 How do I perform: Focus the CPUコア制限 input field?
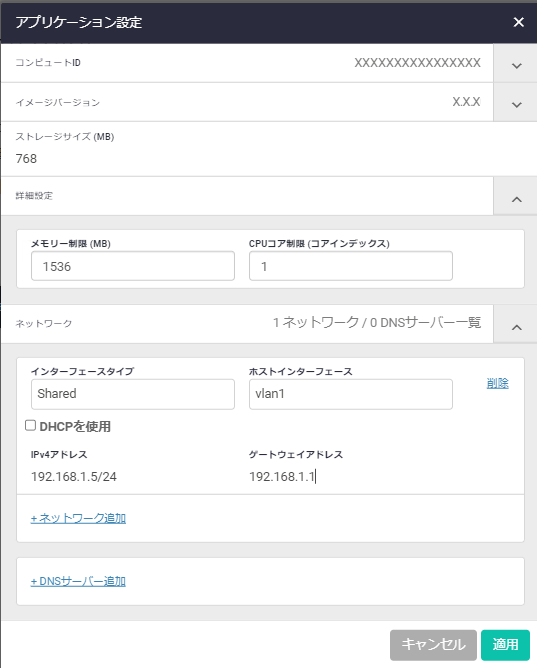click(x=350, y=266)
